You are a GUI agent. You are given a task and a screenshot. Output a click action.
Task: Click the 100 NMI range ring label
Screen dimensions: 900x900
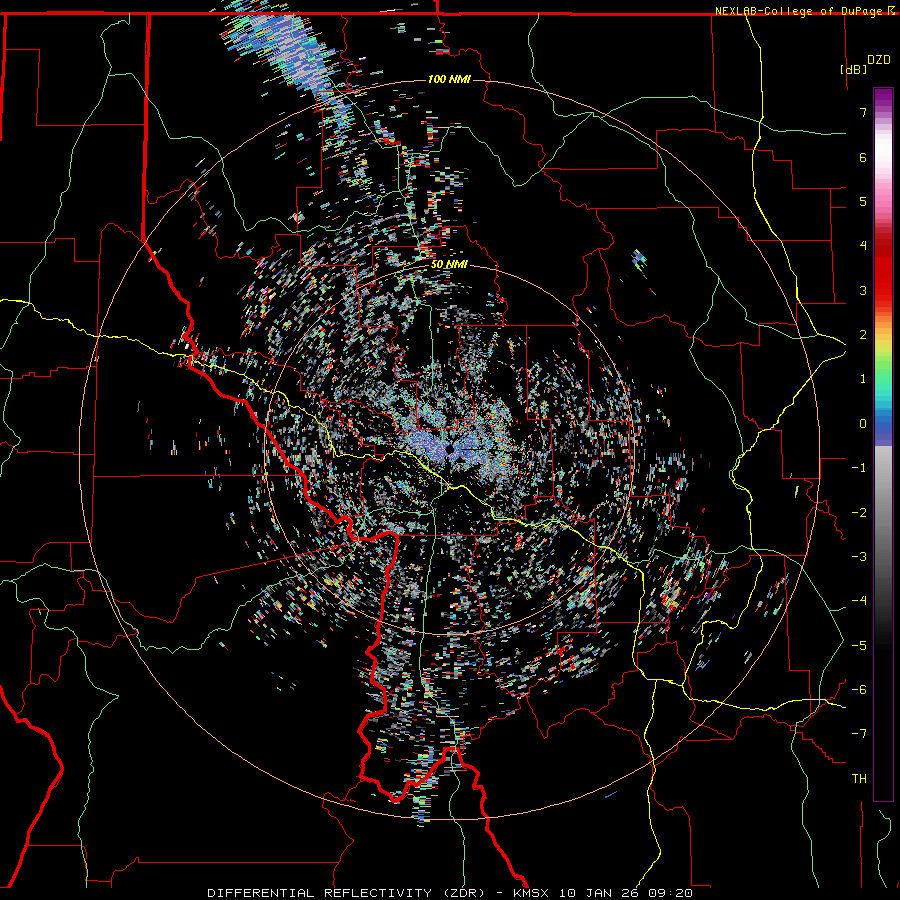pyautogui.click(x=449, y=79)
